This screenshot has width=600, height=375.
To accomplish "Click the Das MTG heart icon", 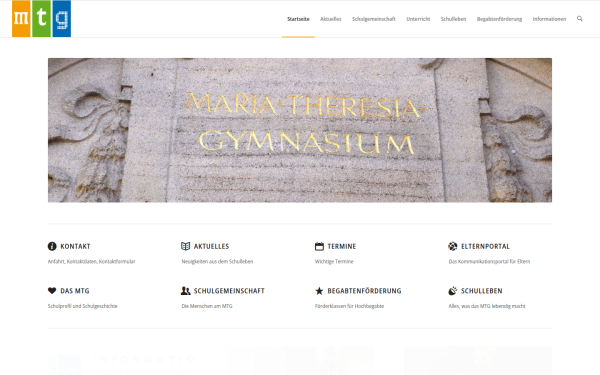I will coord(52,291).
